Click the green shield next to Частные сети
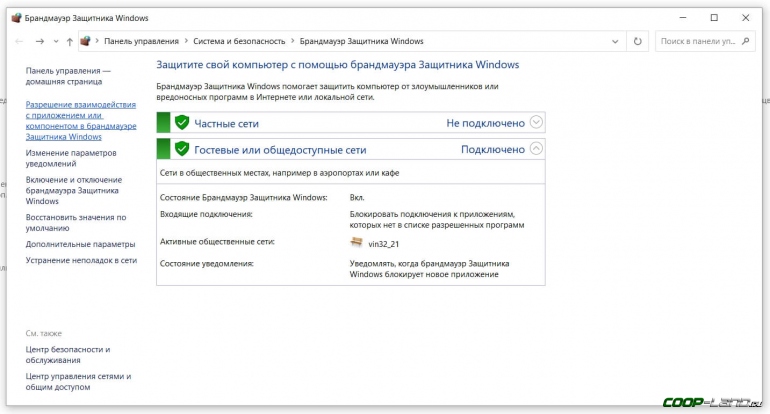The width and height of the screenshot is (770, 414). coord(182,122)
